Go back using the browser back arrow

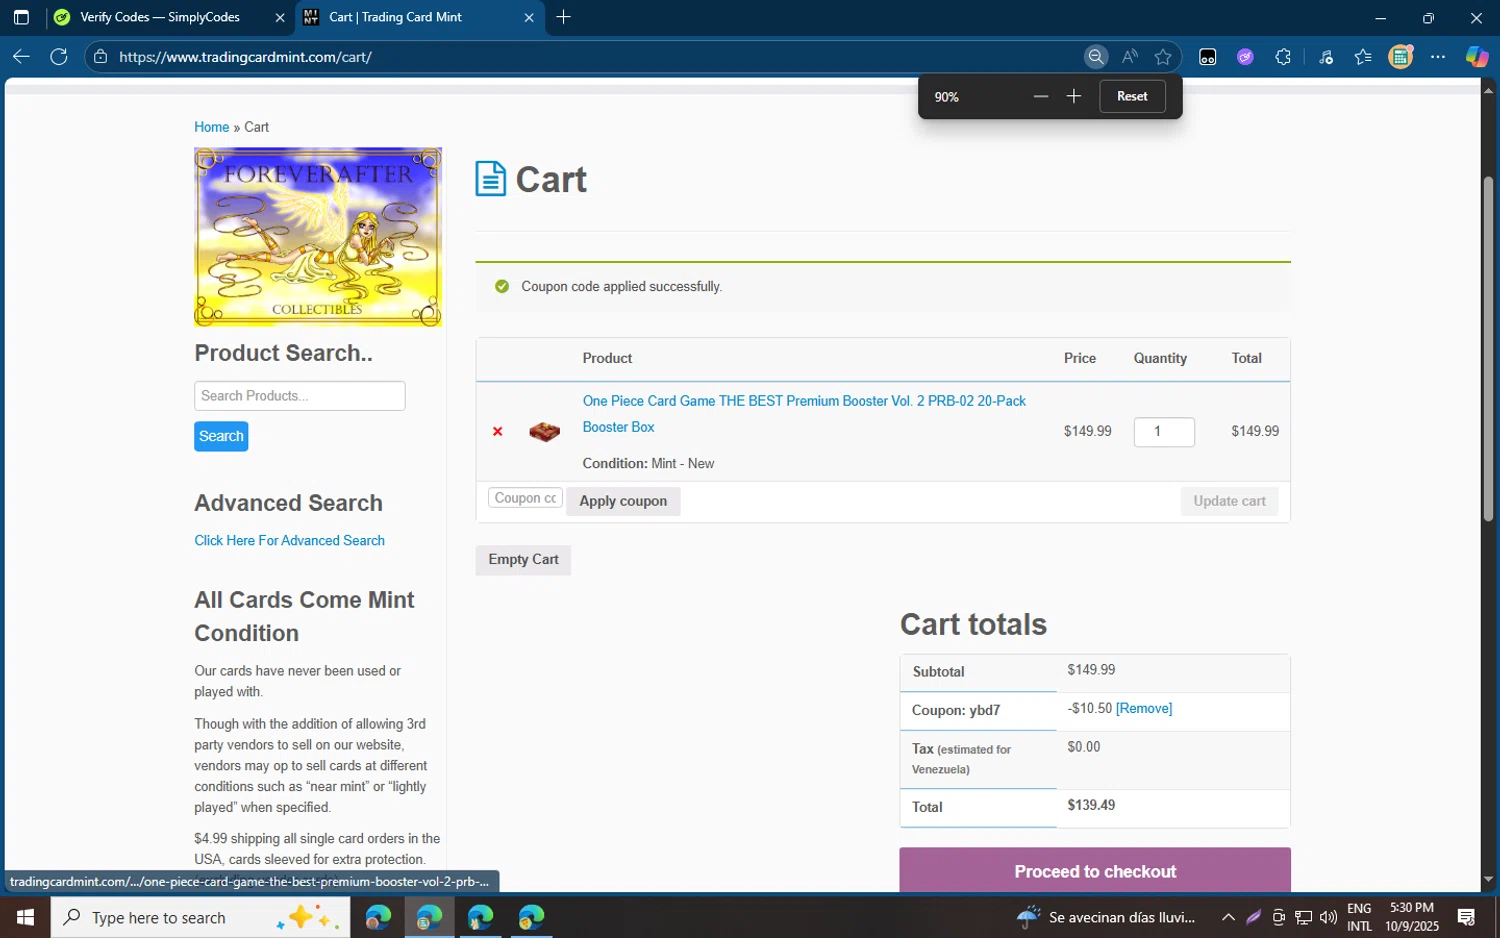21,57
